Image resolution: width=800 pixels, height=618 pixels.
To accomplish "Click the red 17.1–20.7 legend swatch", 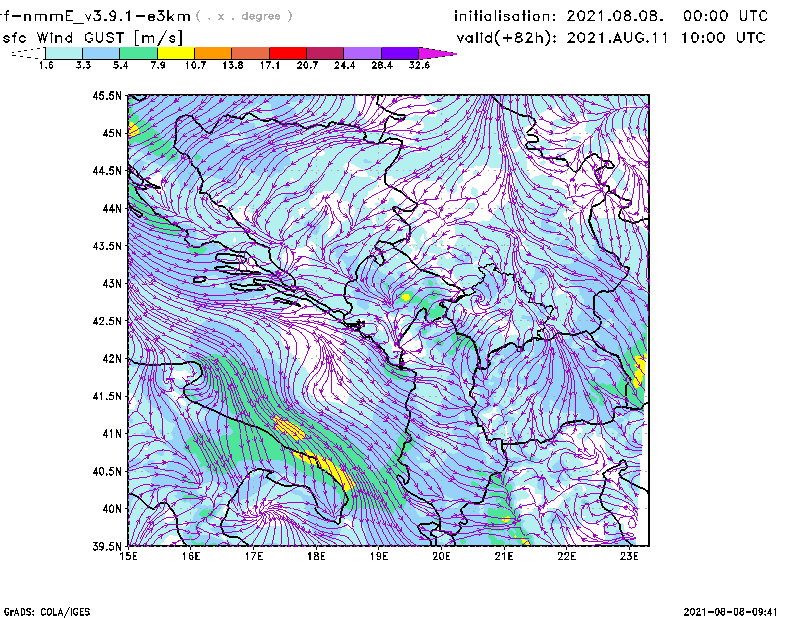I will point(288,53).
